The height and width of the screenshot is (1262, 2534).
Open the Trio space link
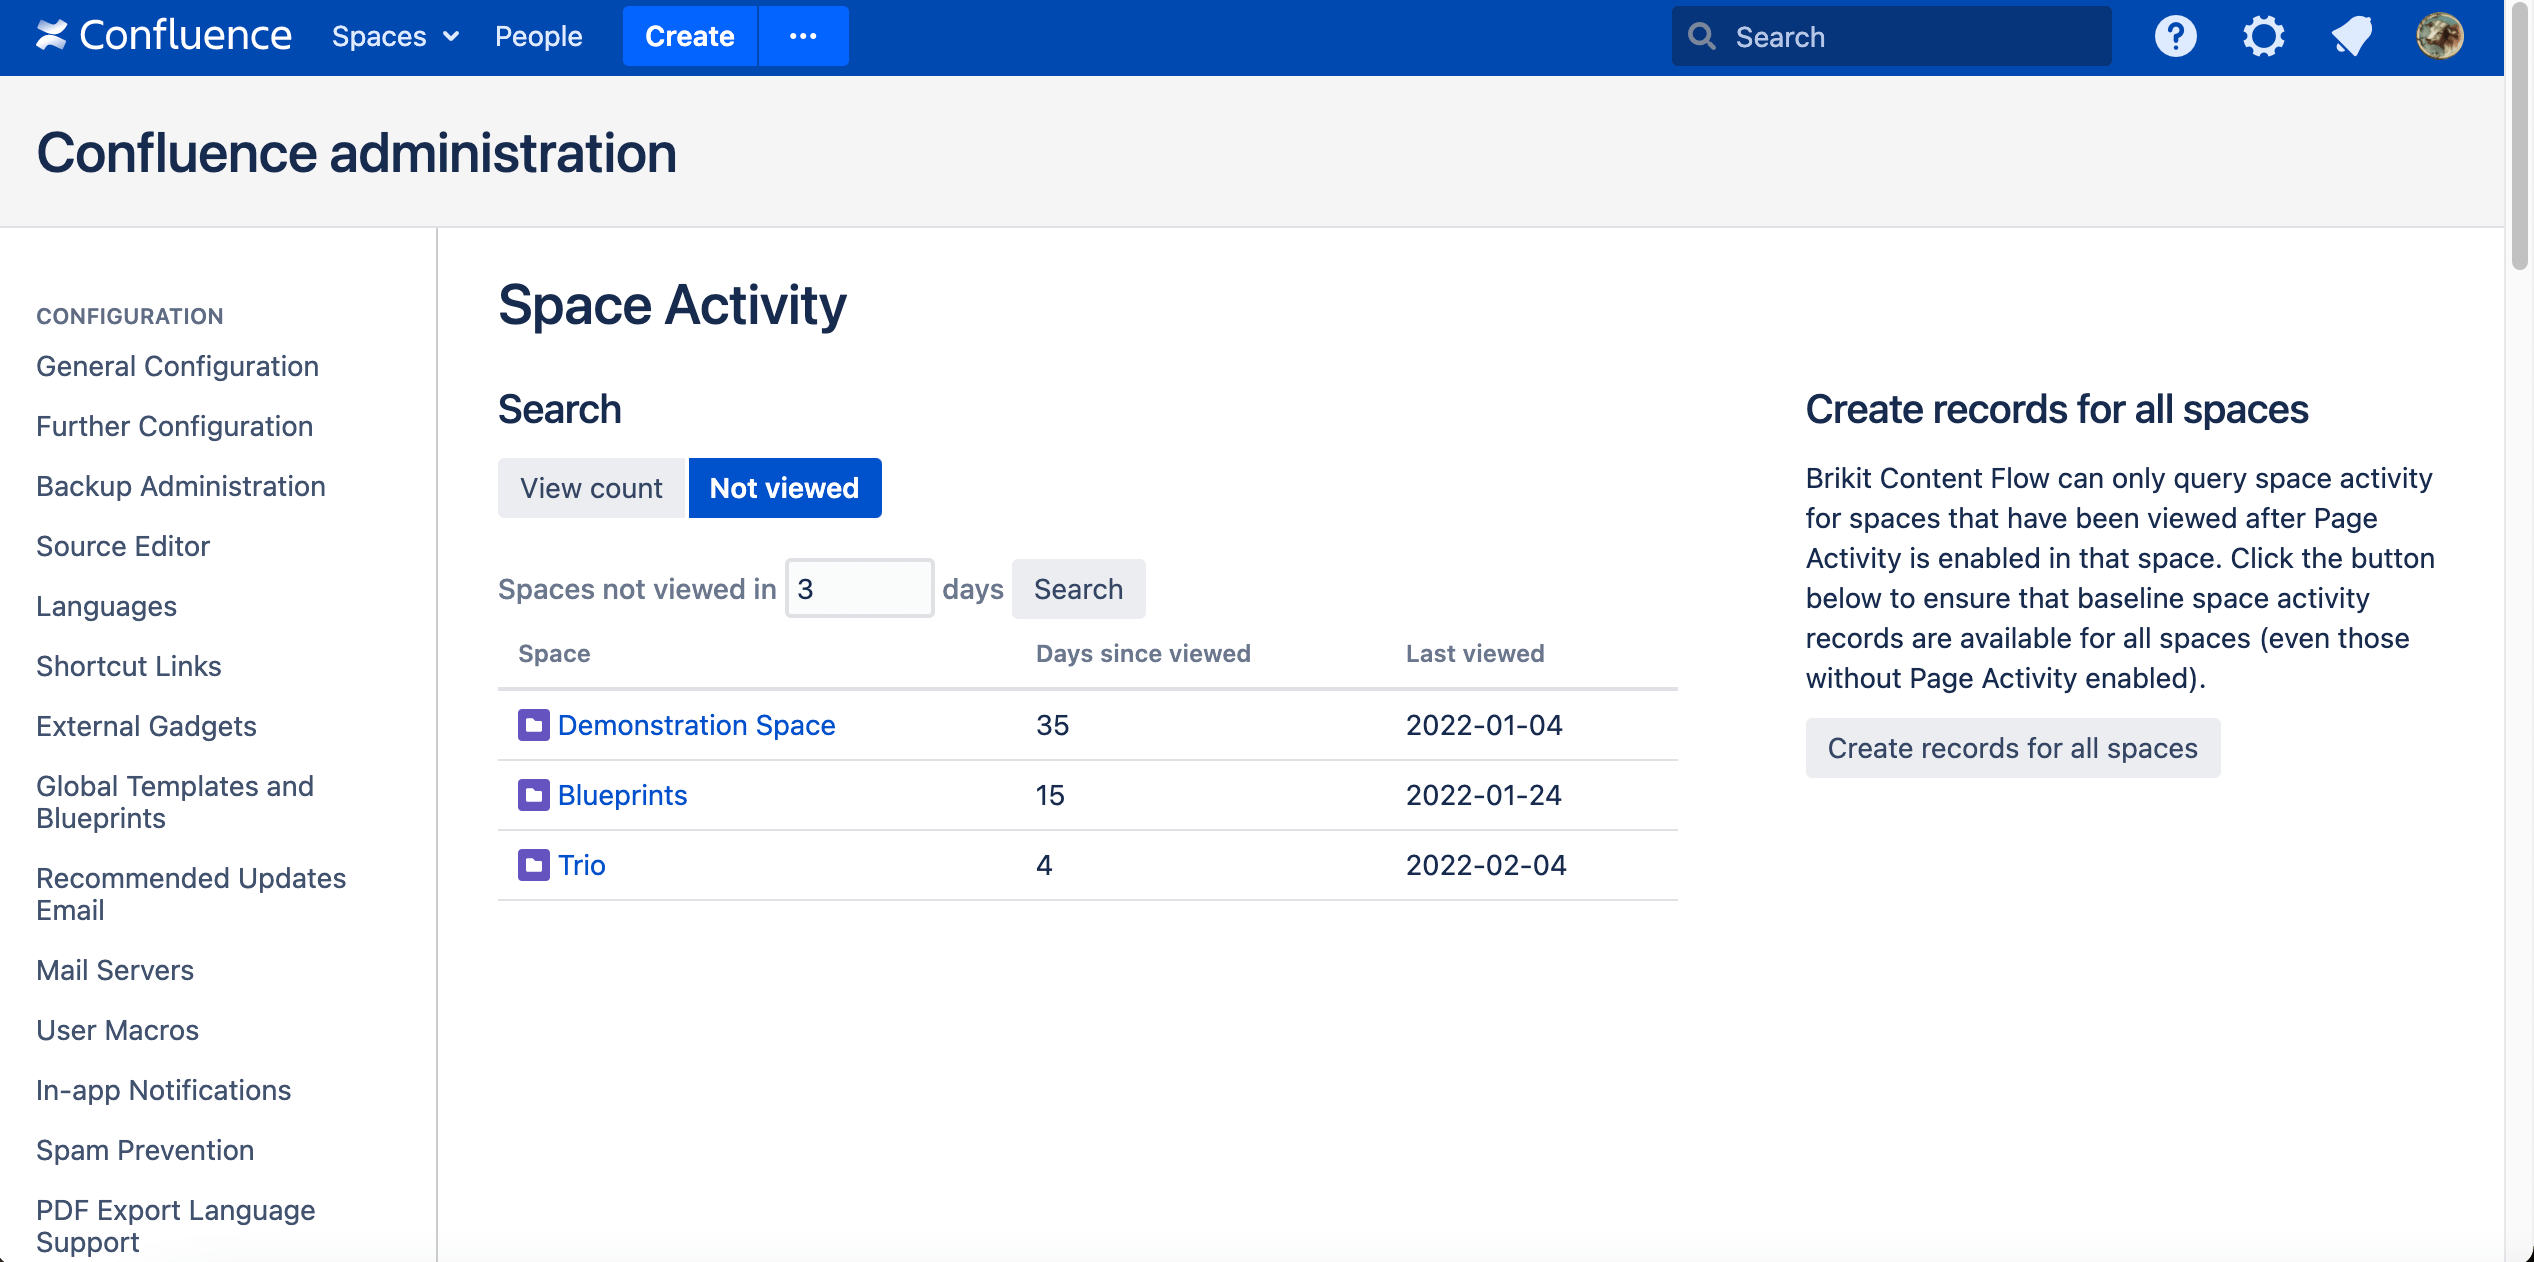581,865
